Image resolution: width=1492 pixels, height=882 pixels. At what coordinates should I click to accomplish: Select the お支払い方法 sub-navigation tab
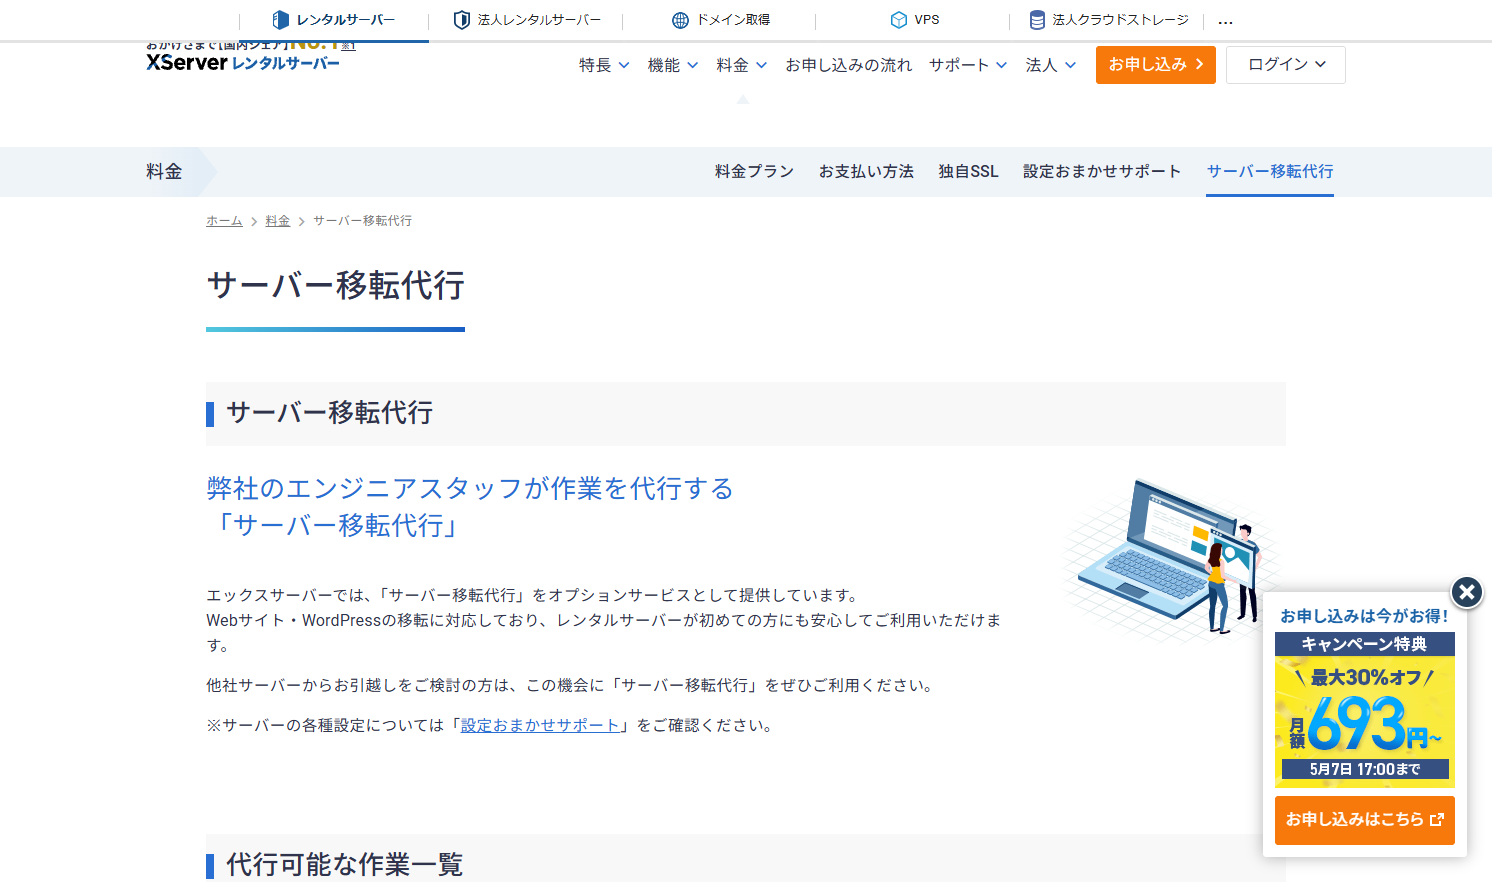pos(866,172)
